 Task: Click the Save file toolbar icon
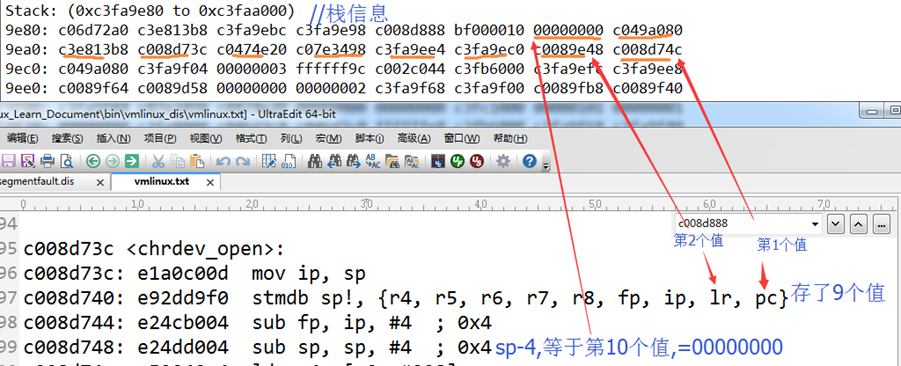click(9, 161)
